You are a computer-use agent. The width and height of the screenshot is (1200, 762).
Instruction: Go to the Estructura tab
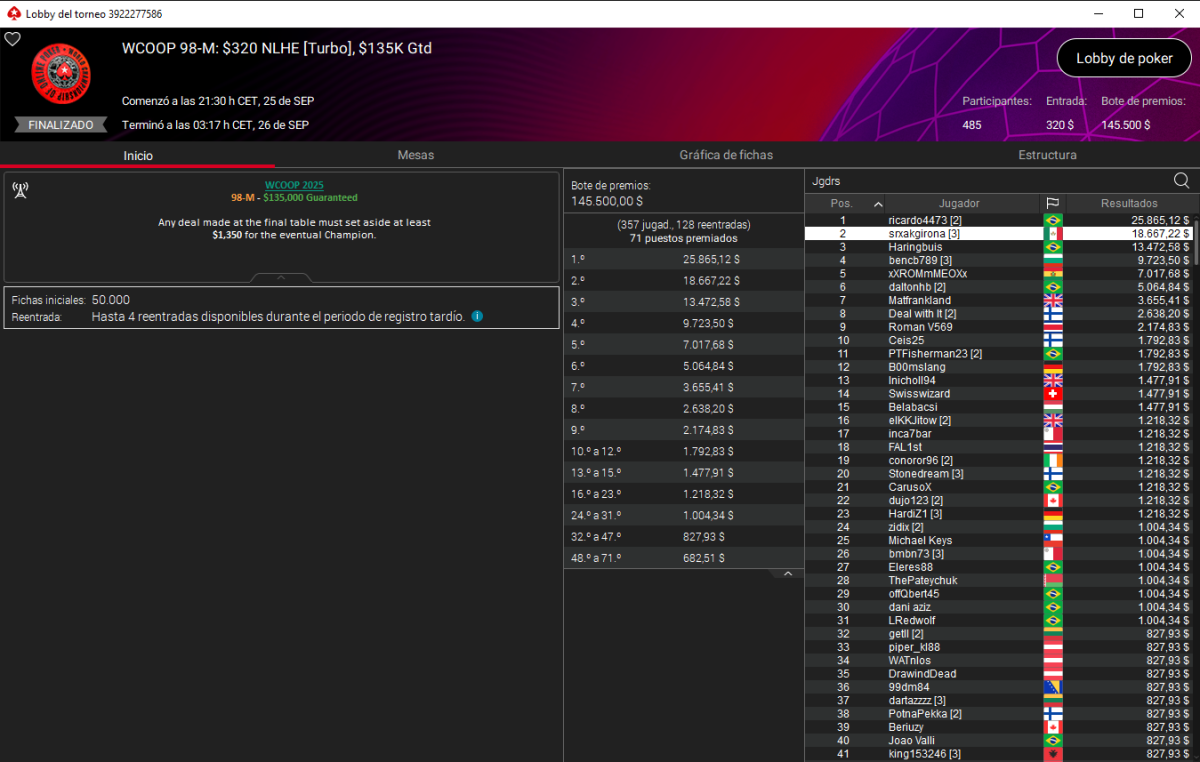click(x=1047, y=155)
